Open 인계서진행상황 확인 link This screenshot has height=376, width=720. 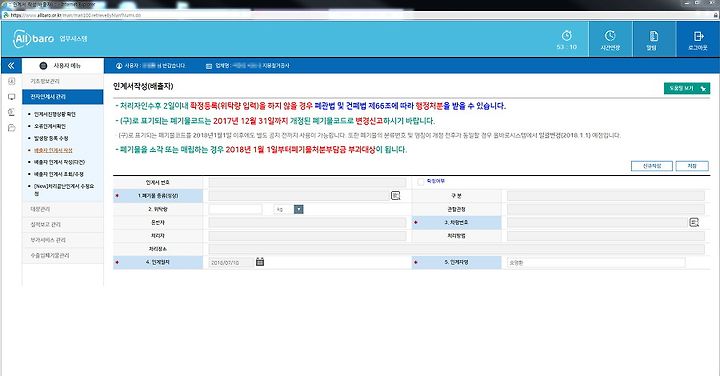[55, 114]
